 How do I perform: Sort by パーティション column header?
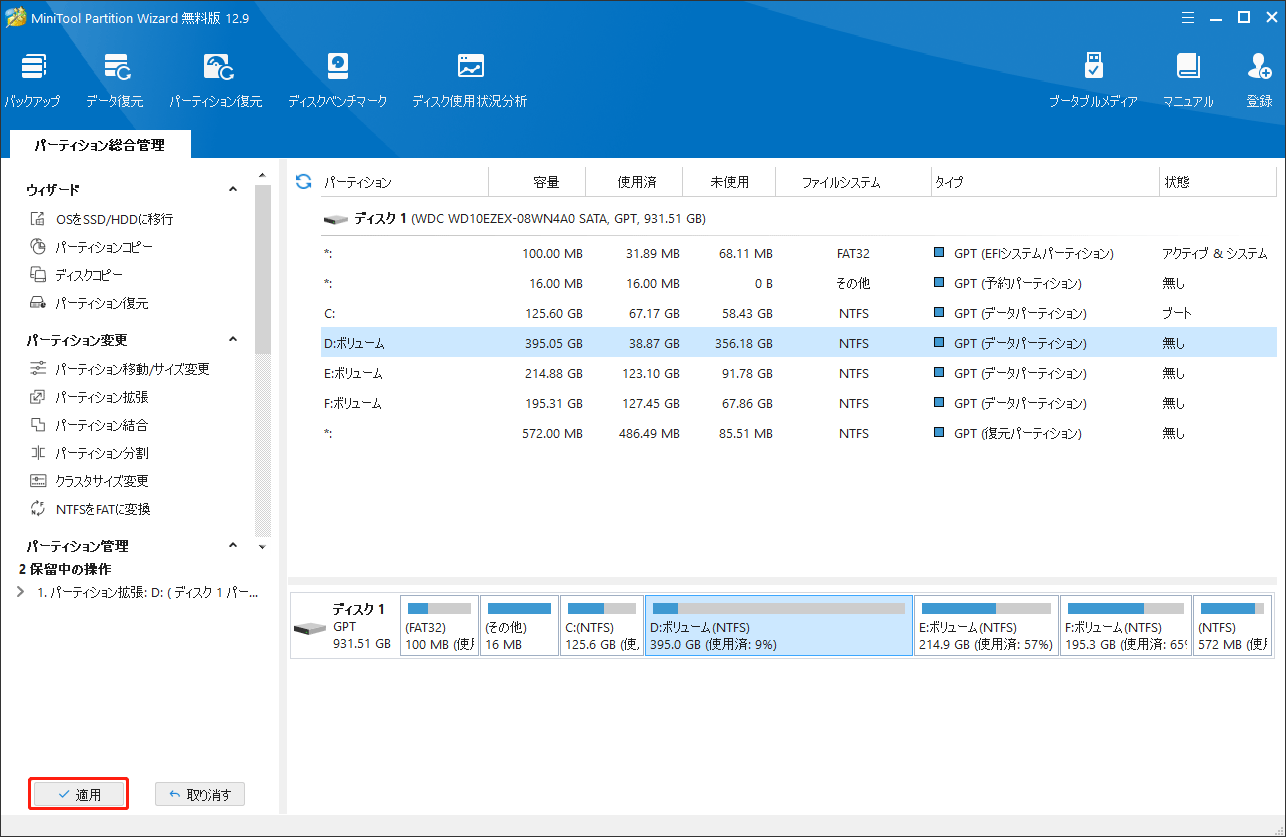pos(404,182)
